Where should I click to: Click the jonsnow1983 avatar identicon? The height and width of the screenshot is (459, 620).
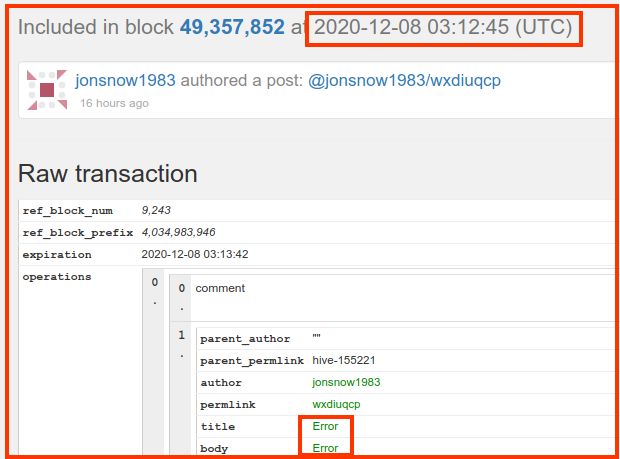click(x=47, y=90)
